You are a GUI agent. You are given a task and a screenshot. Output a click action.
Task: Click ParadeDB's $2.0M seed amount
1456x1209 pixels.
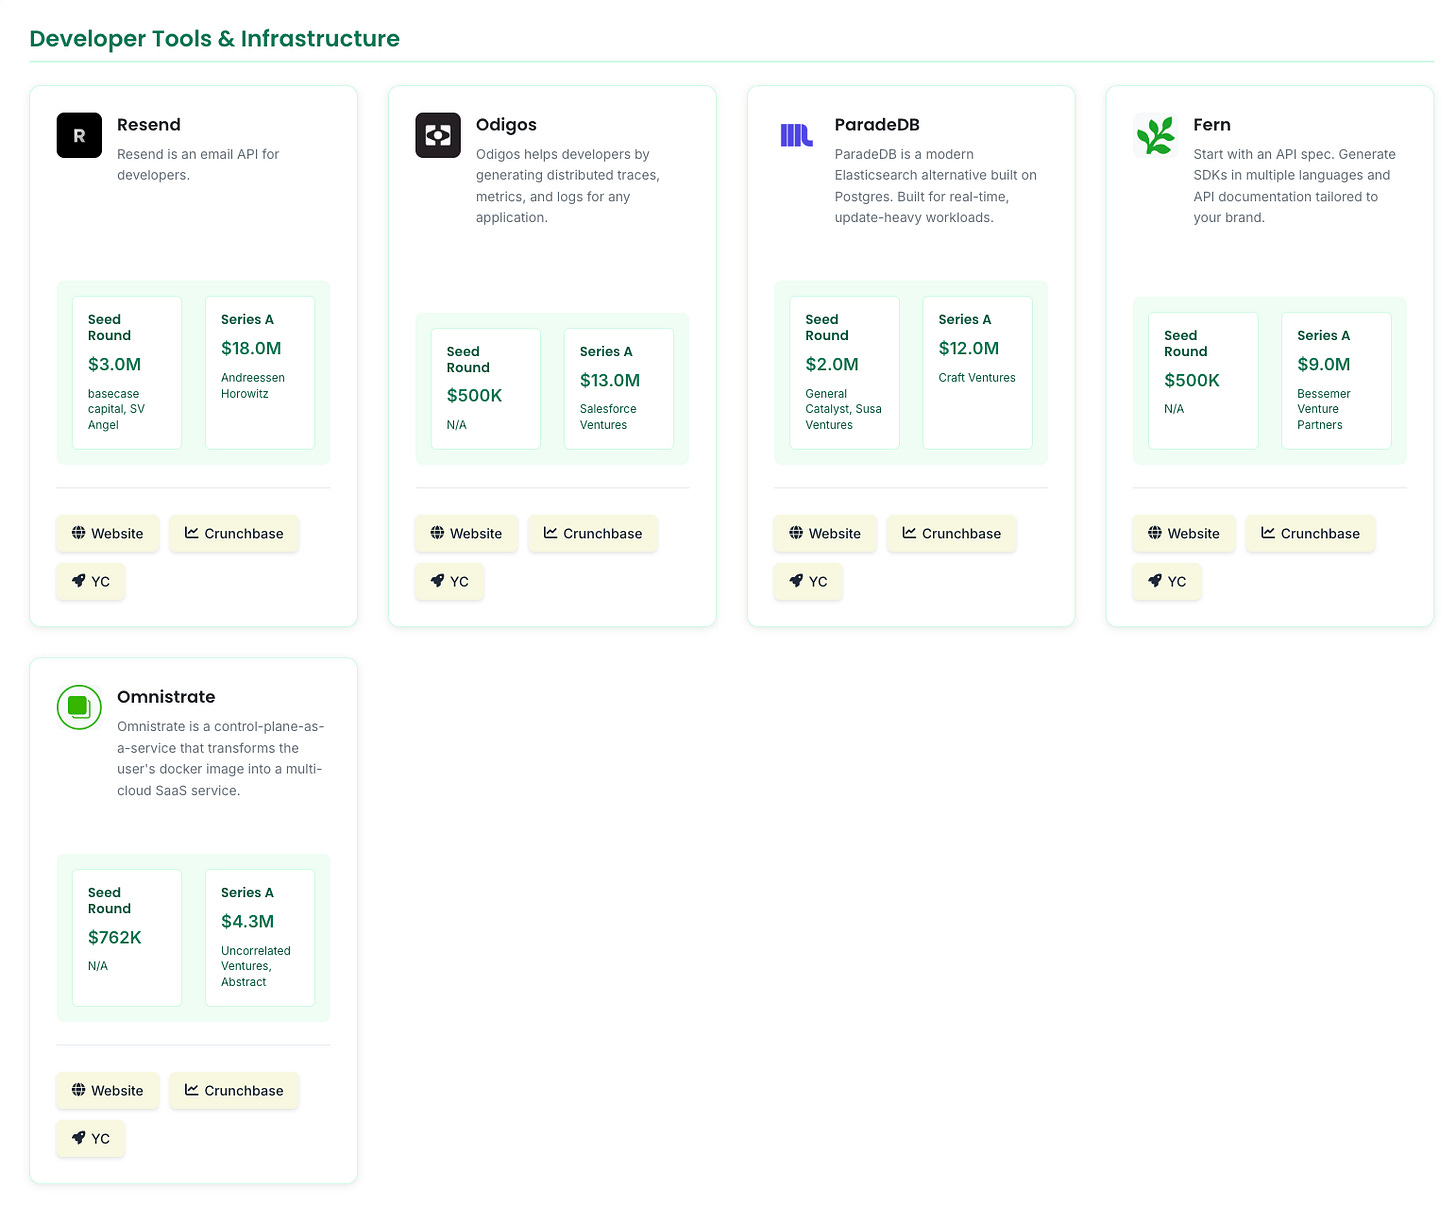point(832,364)
